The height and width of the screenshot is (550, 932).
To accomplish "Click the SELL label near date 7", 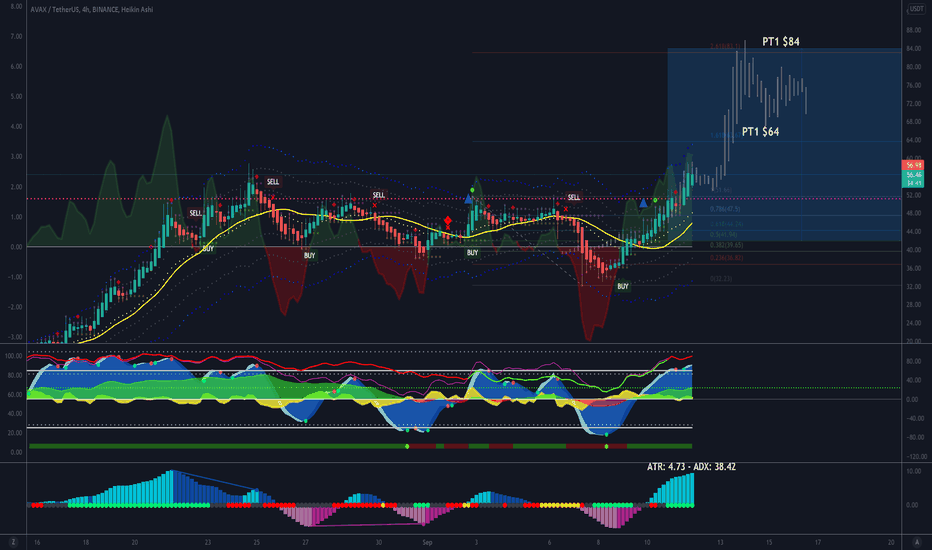I will point(574,197).
